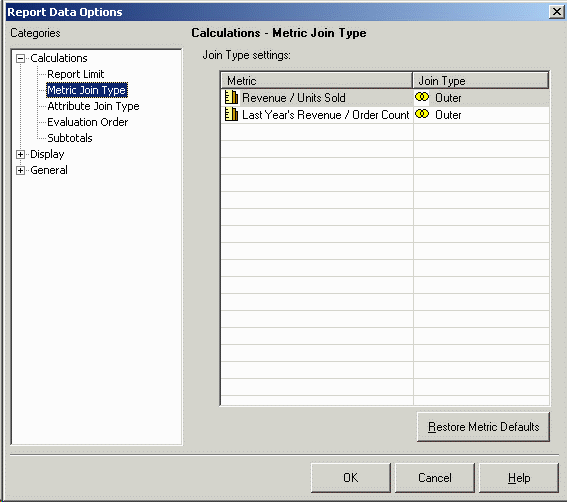Open Evaluation Order settings

(x=88, y=122)
